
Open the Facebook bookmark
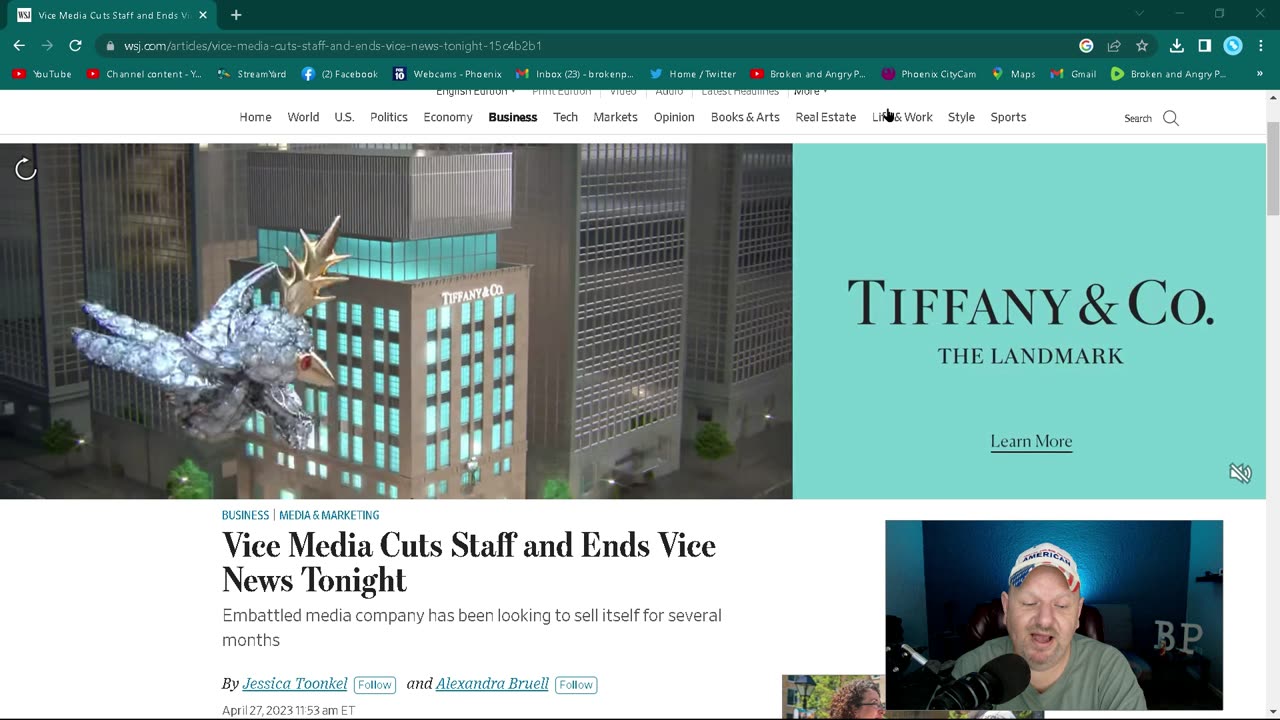(x=340, y=74)
